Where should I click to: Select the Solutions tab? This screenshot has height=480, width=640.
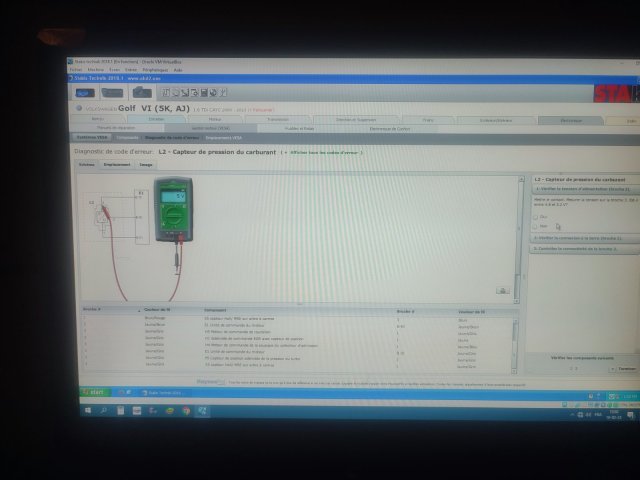(87, 164)
